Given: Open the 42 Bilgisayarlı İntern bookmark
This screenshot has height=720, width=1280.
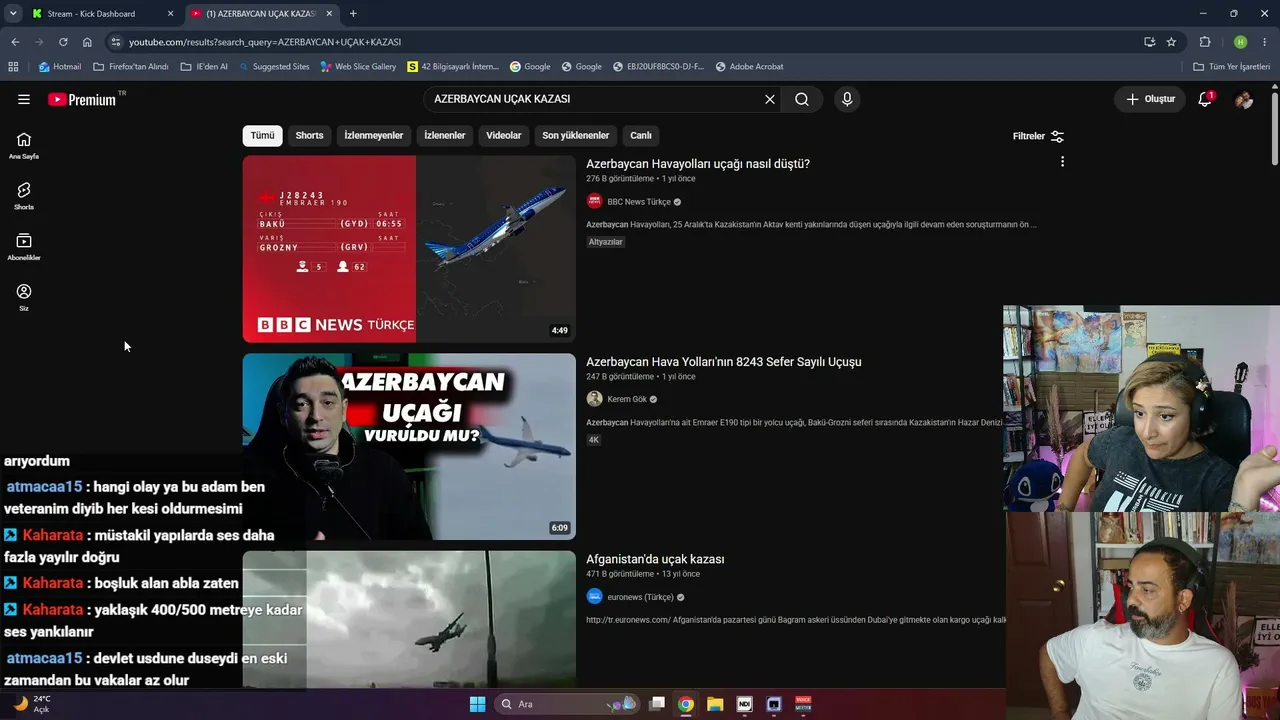Looking at the screenshot, I should coord(453,67).
